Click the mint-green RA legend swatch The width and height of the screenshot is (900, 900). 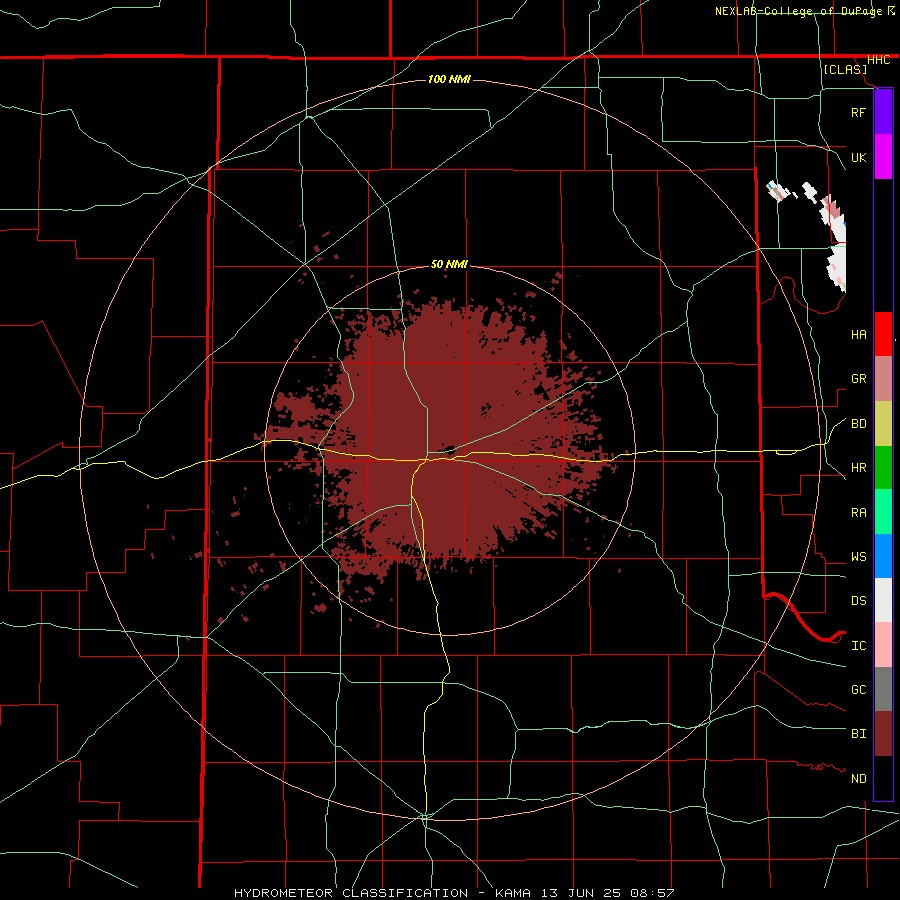pos(883,512)
